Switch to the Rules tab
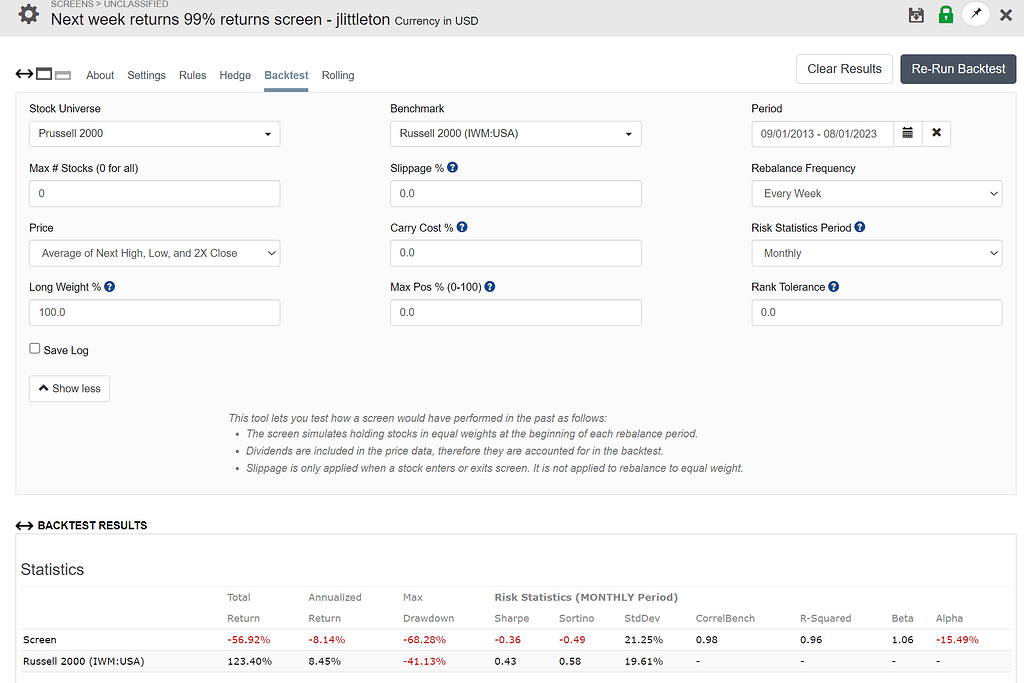 tap(193, 75)
